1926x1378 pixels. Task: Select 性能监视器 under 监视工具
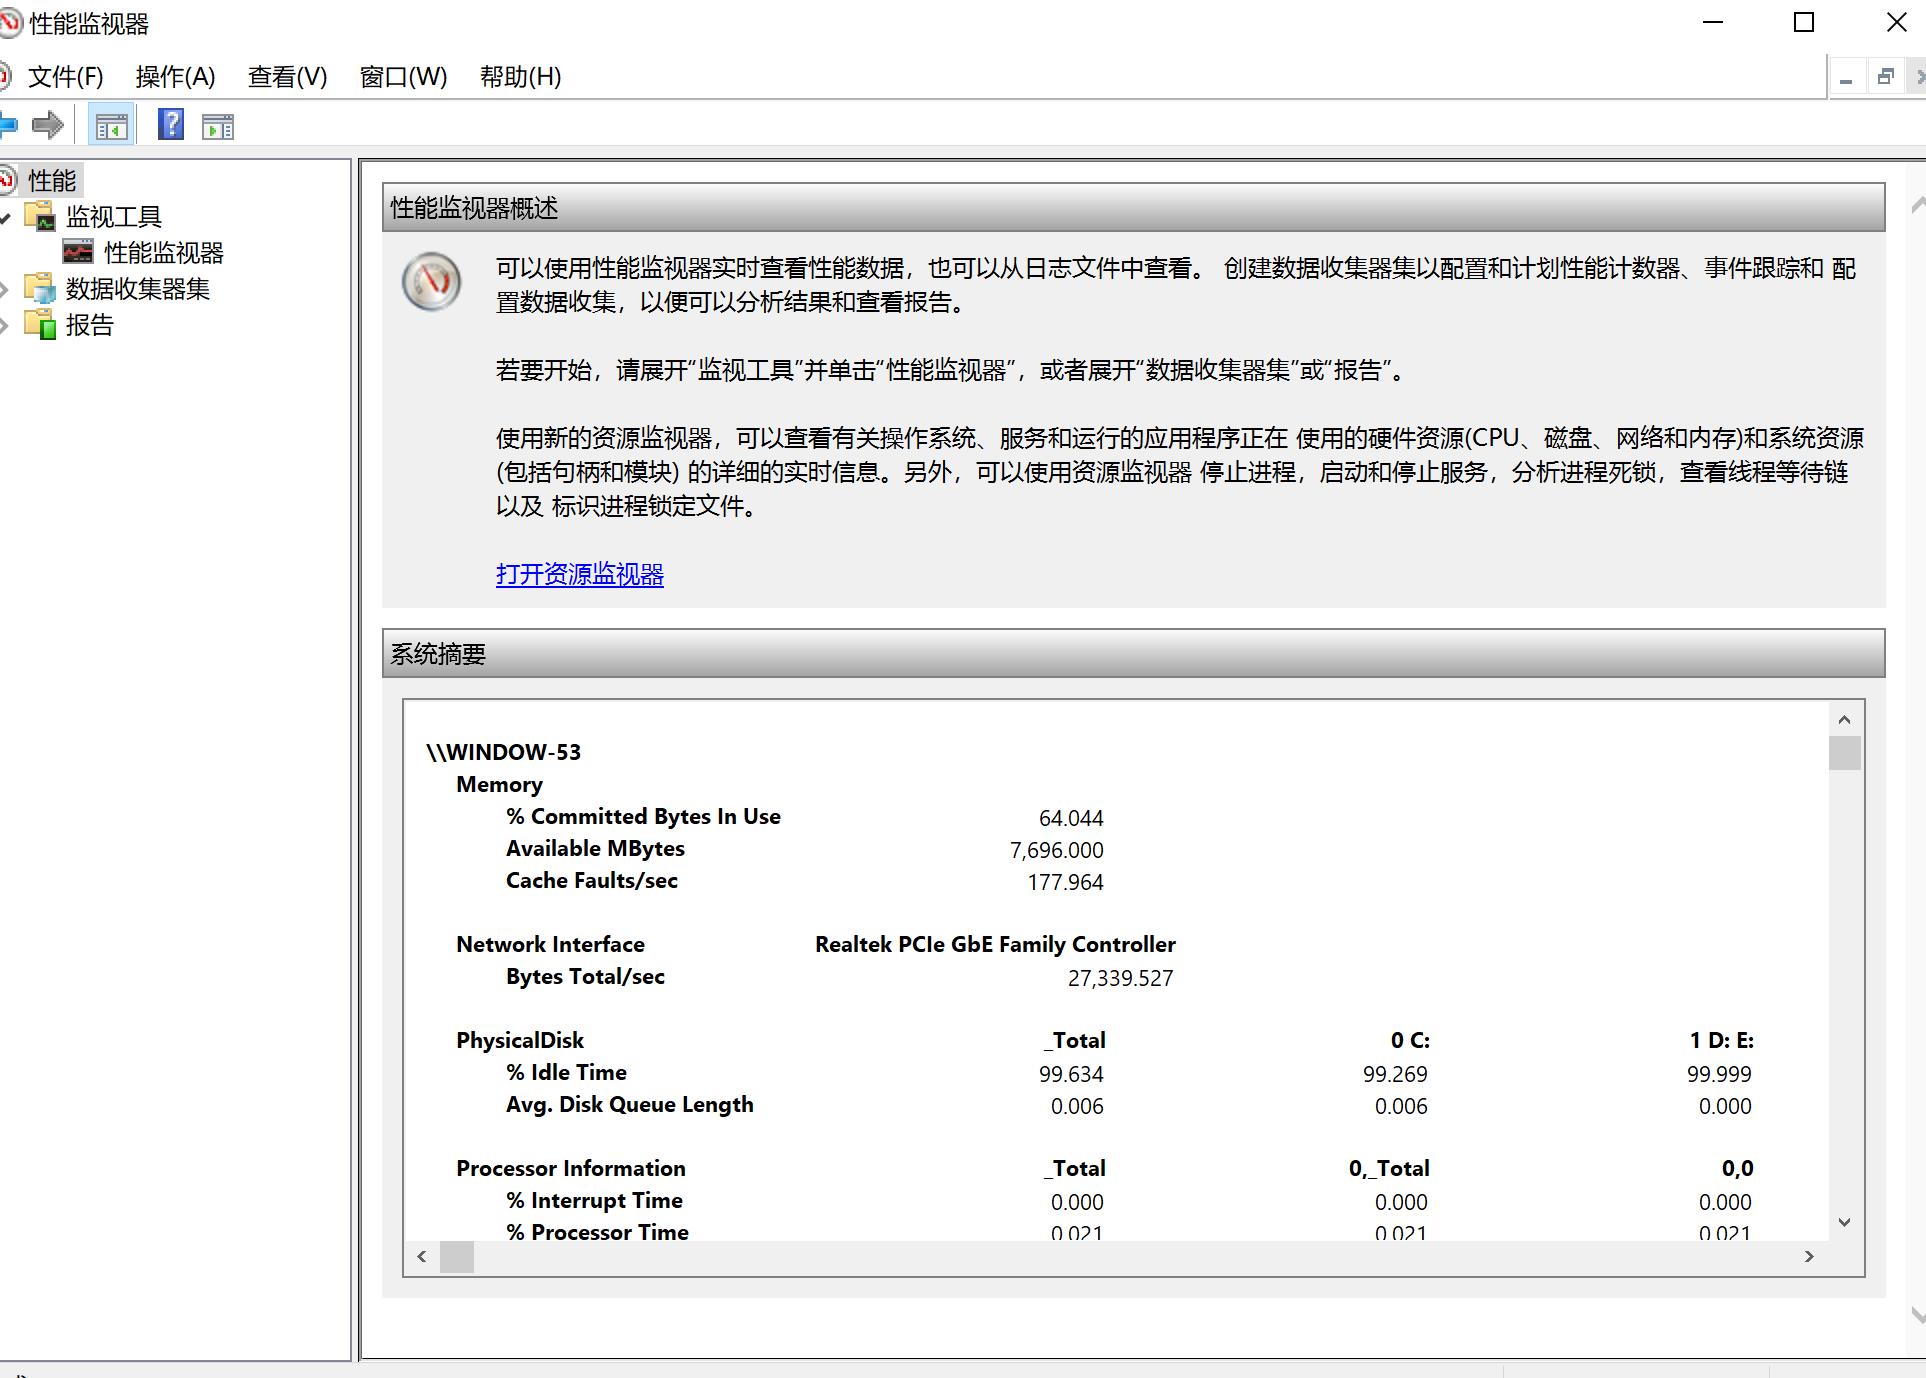click(164, 252)
